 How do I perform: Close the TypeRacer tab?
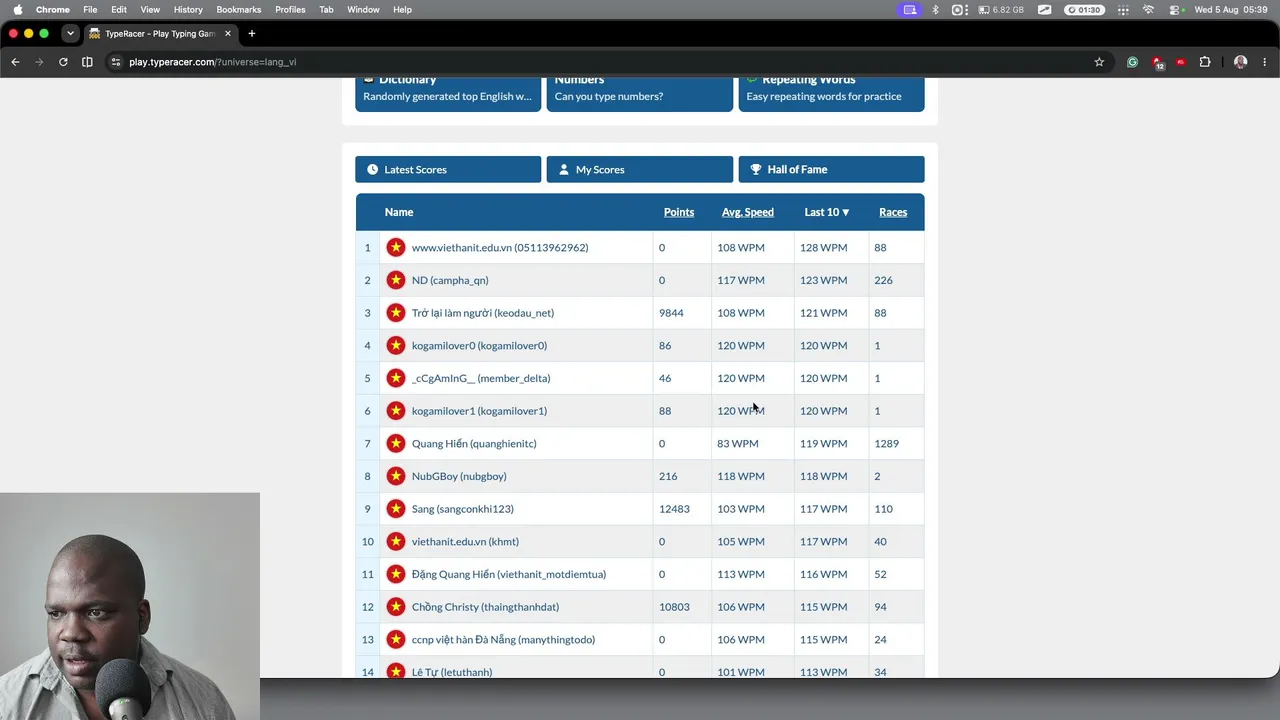(x=228, y=33)
